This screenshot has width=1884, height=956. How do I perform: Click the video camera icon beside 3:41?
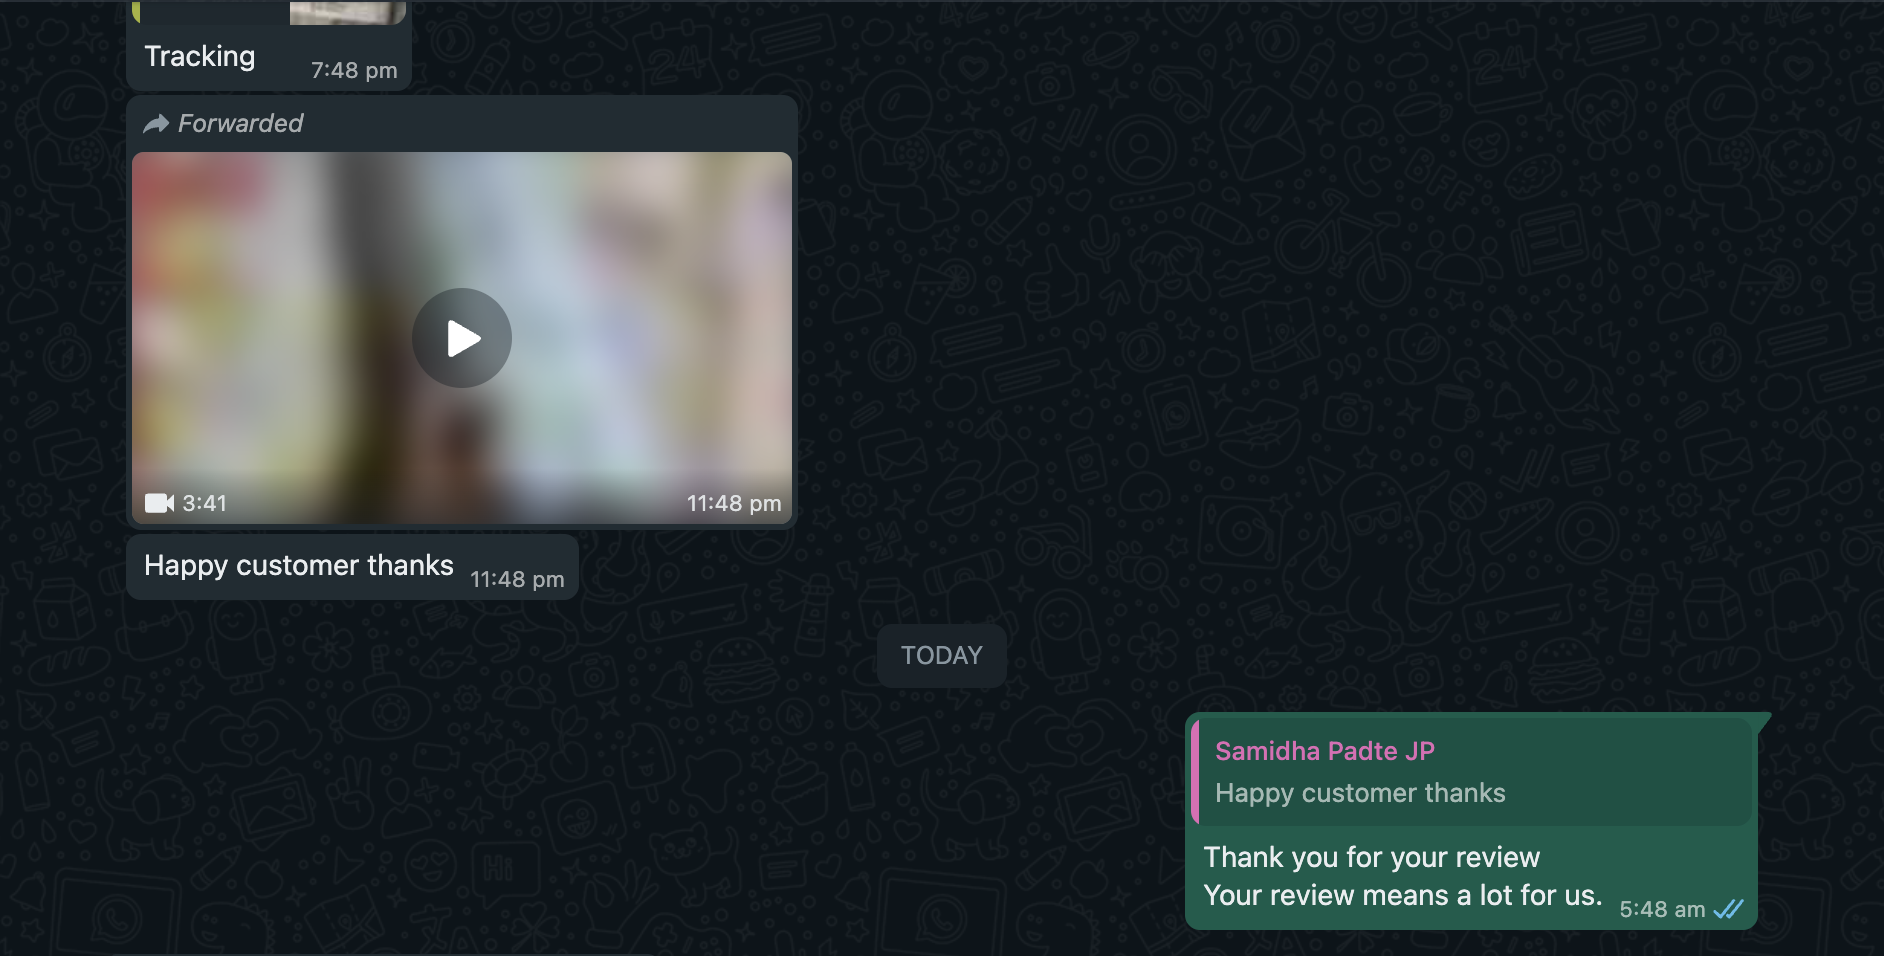tap(159, 503)
